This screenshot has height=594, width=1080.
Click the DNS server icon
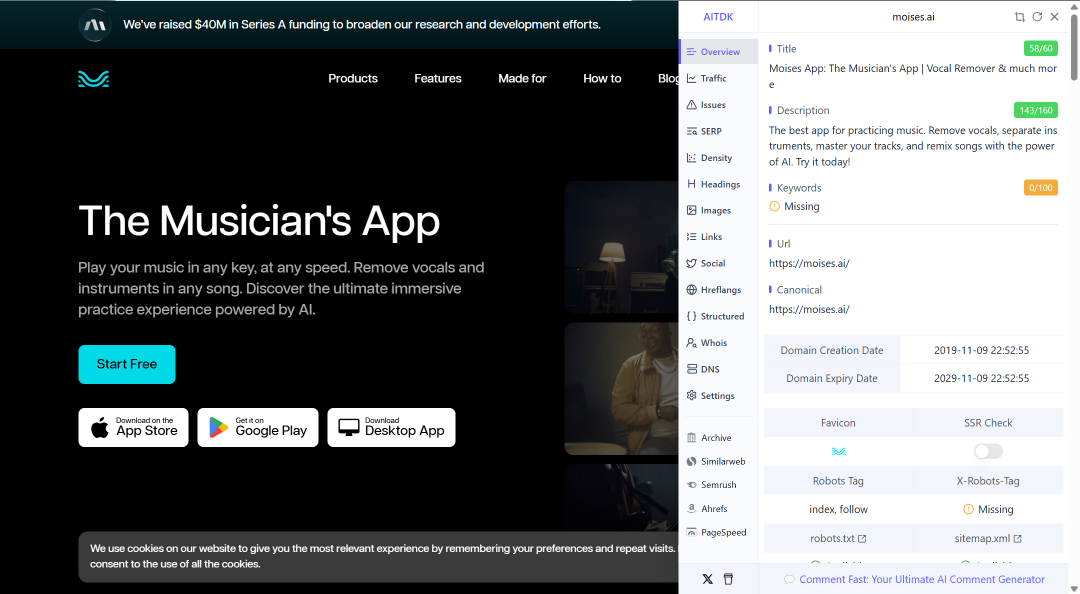tap(692, 369)
